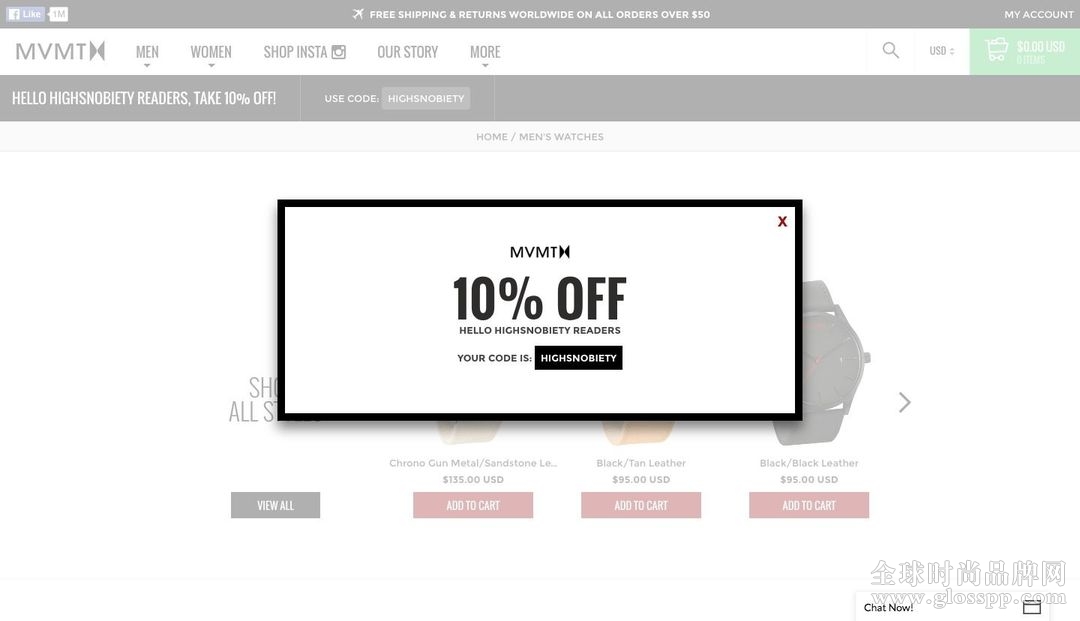
Task: Click the Instagram icon beside Shop Insta
Action: pyautogui.click(x=338, y=52)
